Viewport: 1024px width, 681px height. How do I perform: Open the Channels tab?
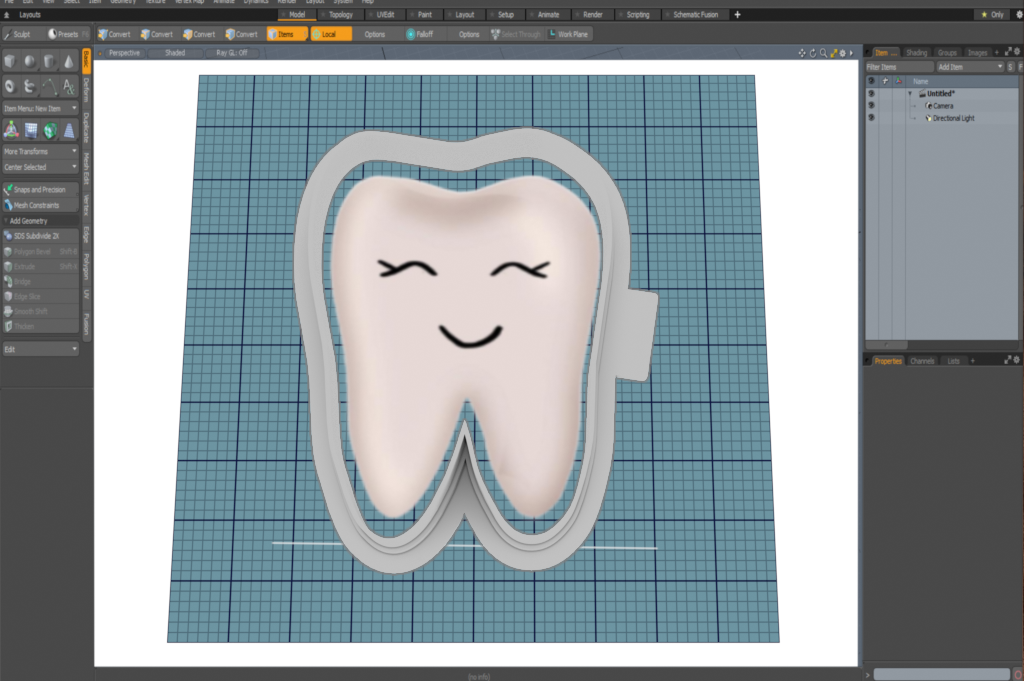click(x=922, y=360)
